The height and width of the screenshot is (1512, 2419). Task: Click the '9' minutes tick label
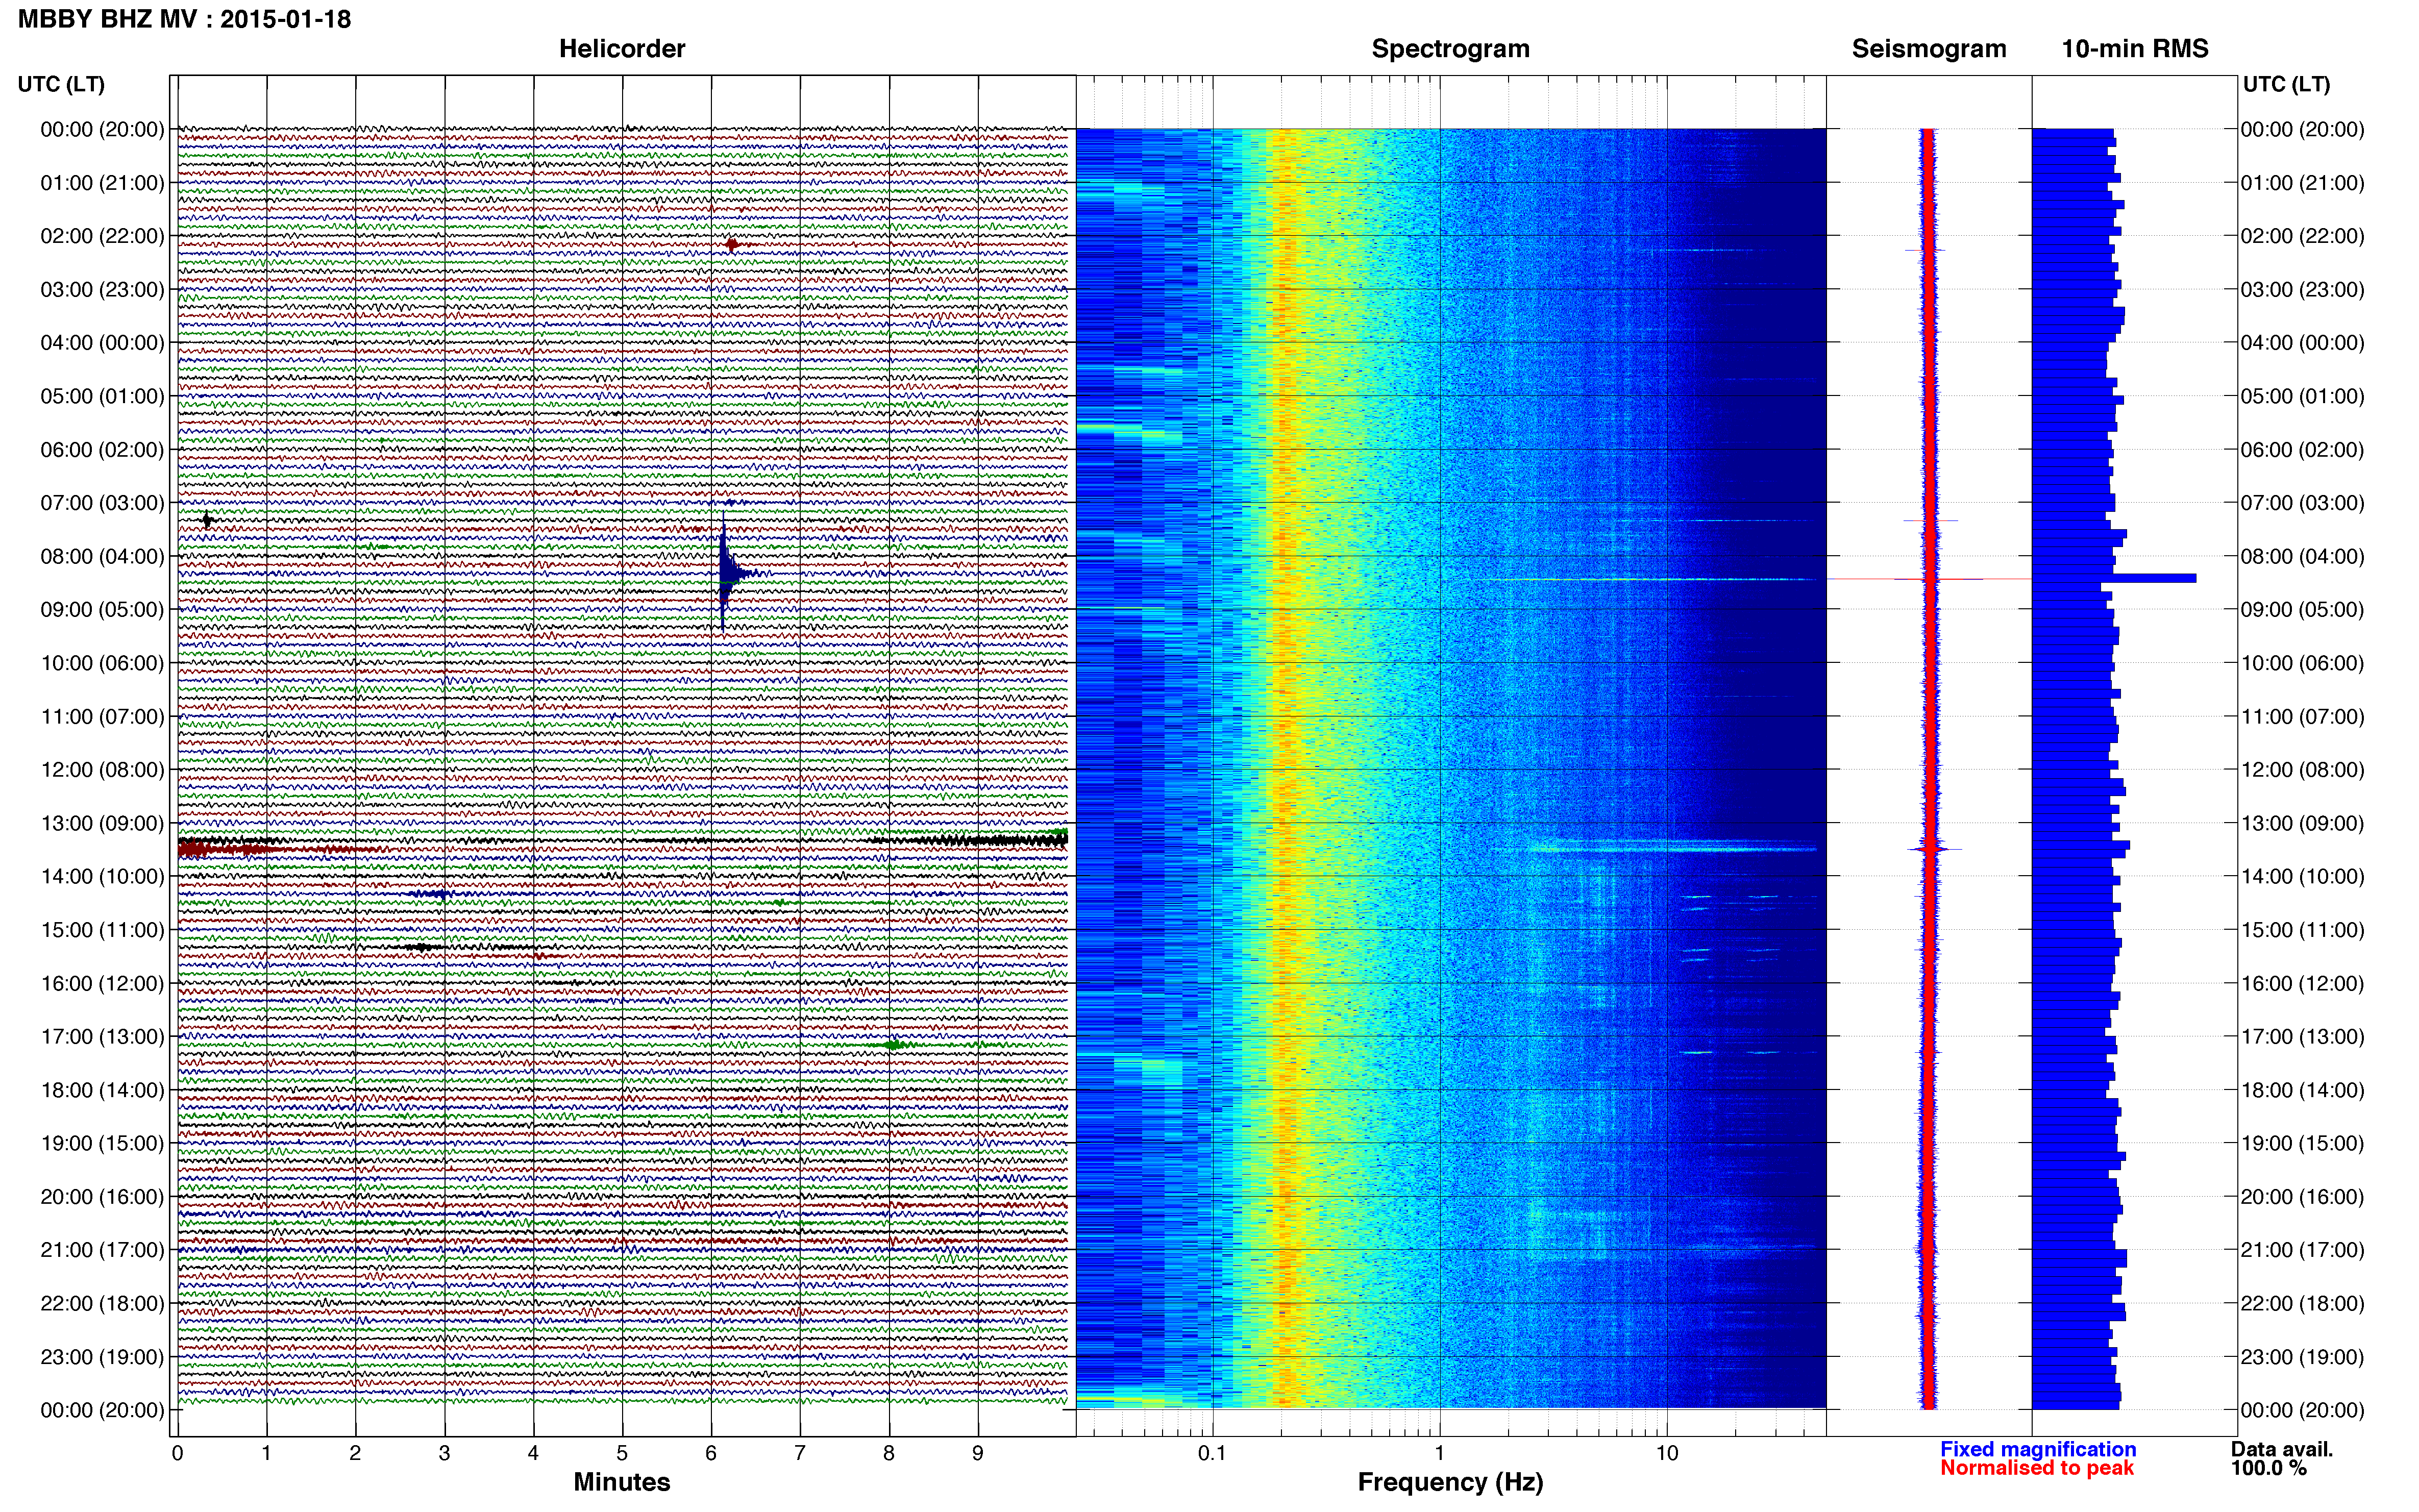point(978,1453)
